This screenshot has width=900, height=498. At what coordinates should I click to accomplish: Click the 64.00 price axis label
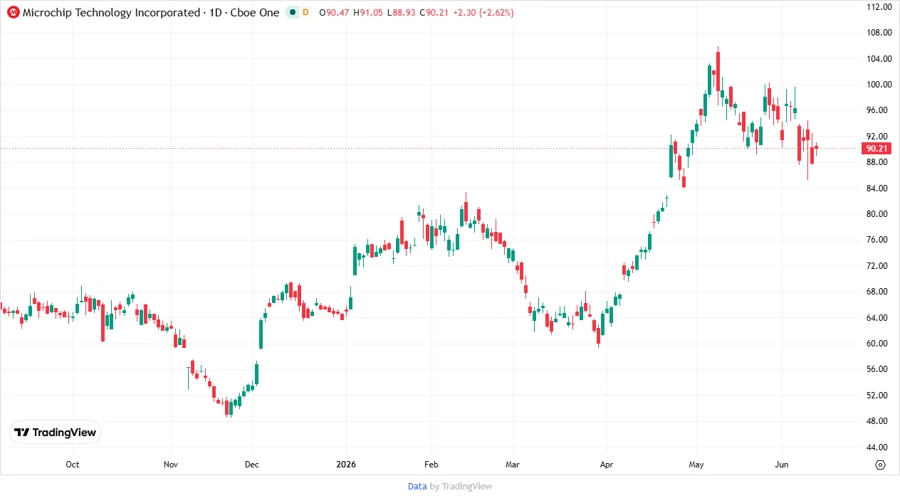point(879,317)
